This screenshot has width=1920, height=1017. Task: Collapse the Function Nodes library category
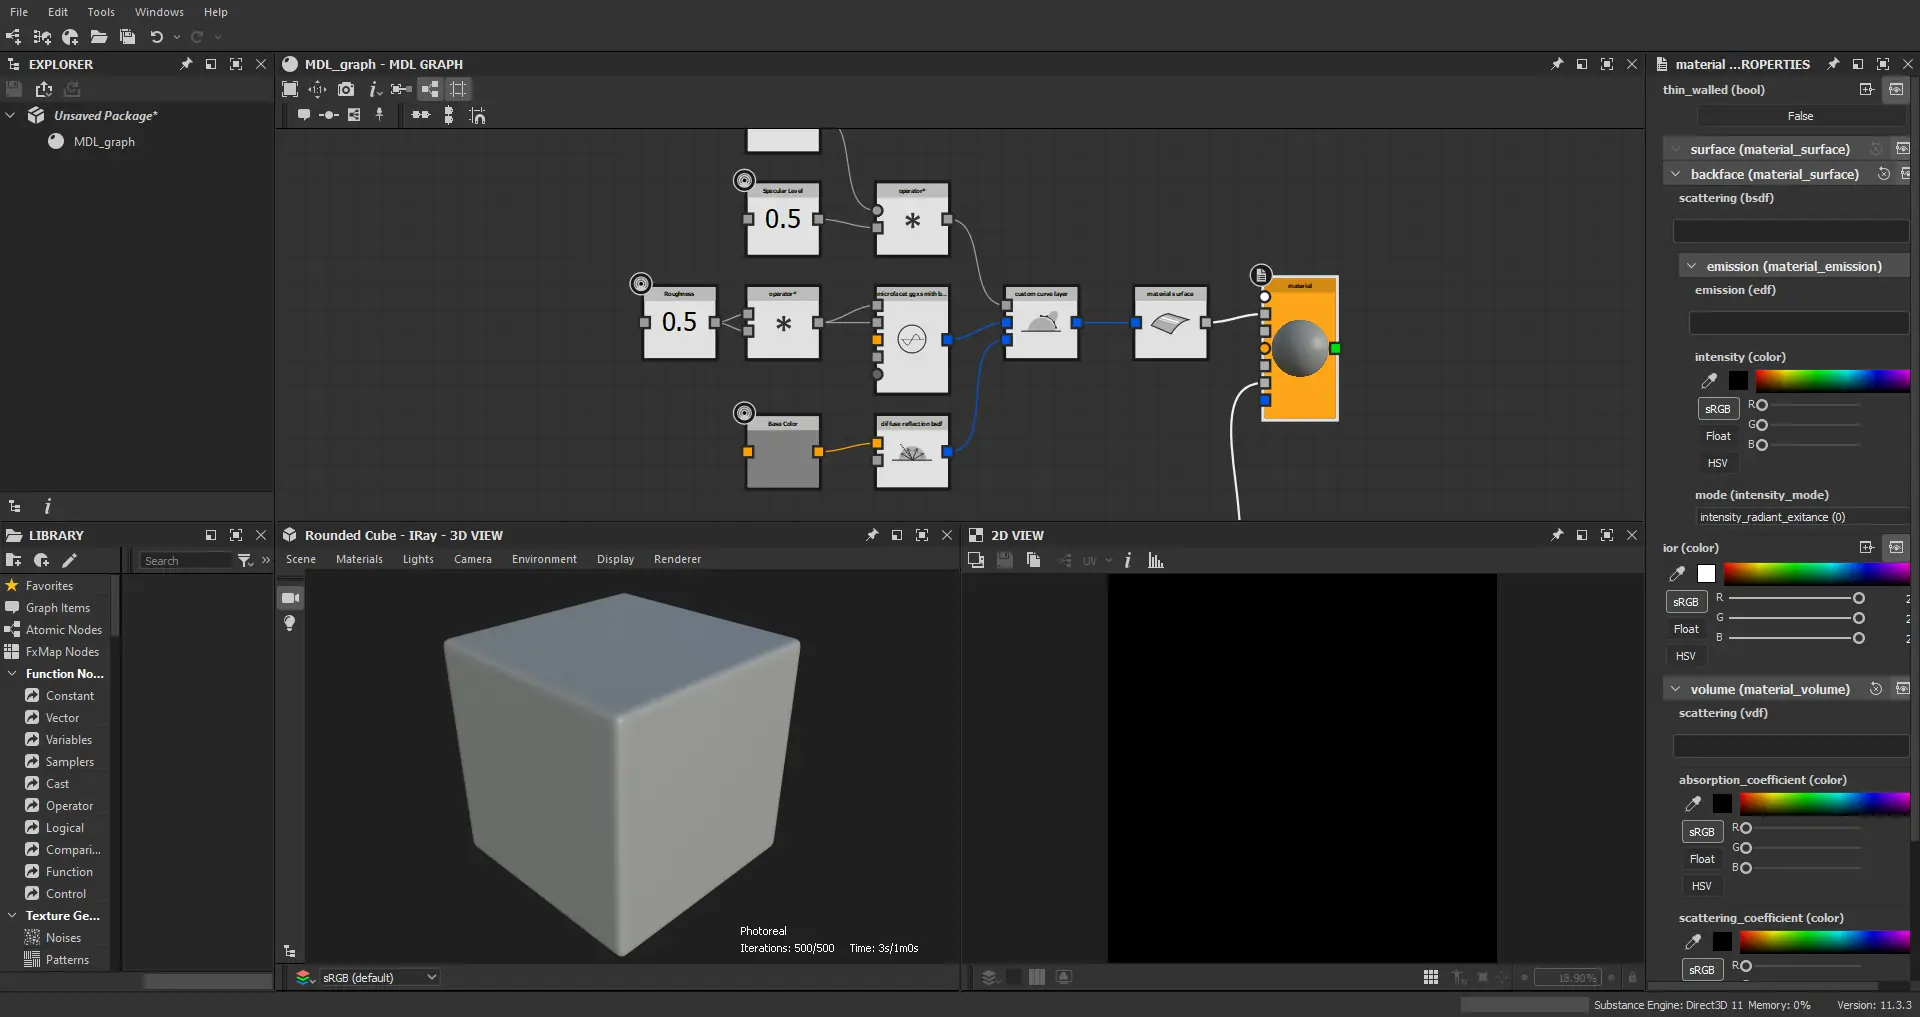(12, 674)
